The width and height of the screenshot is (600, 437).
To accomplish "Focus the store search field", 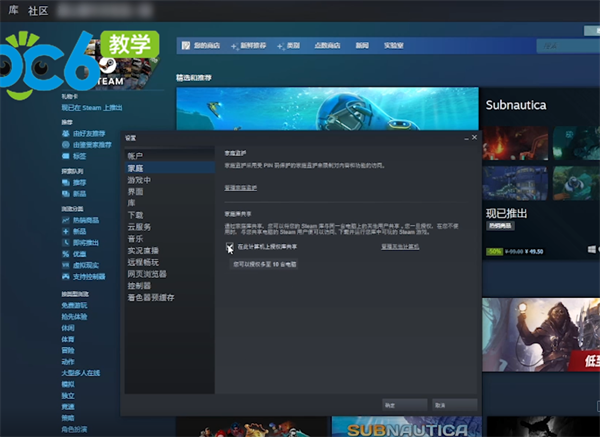I will click(x=568, y=46).
